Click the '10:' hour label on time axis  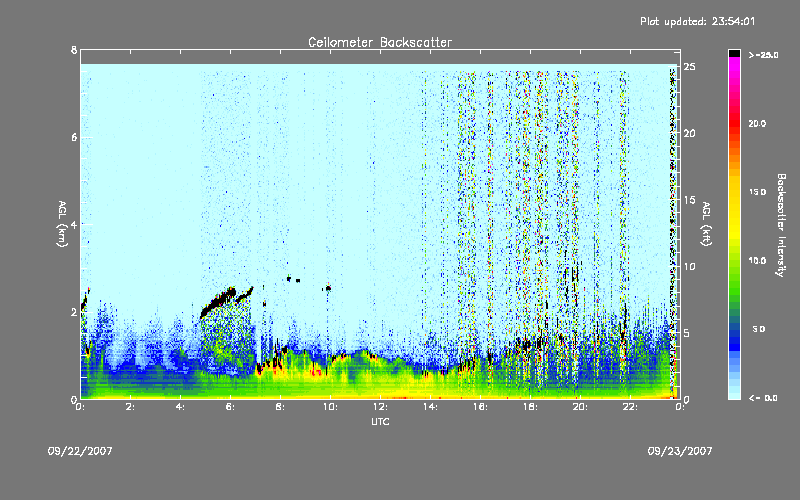click(x=330, y=407)
